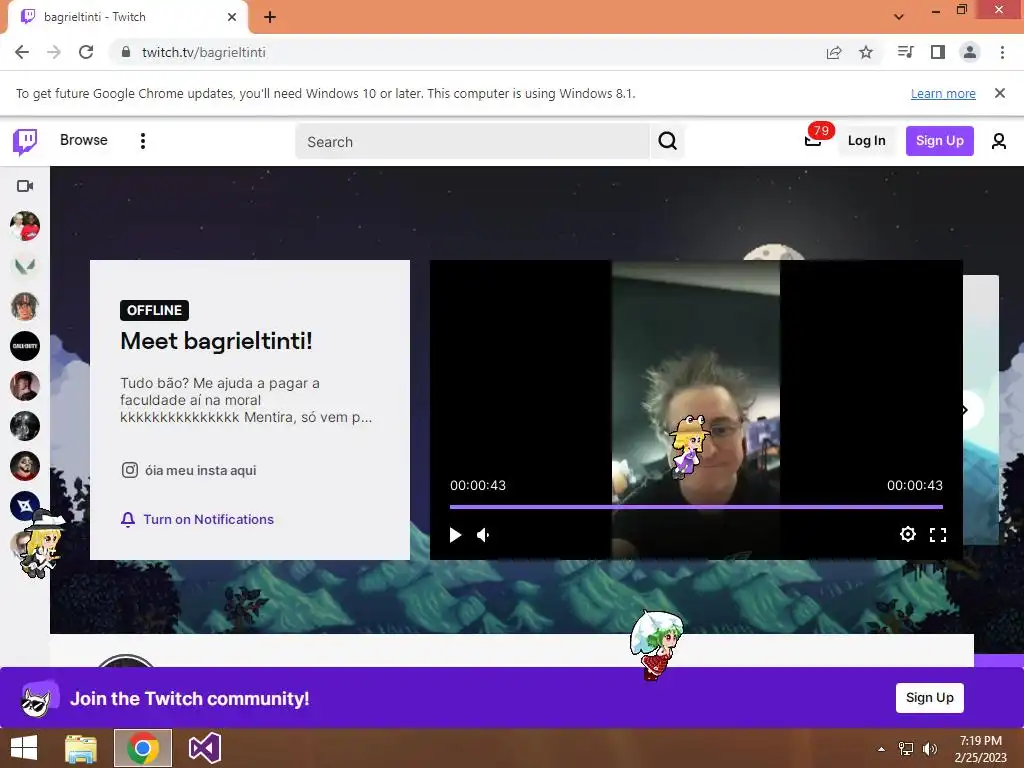
Task: Open the network icon in the system tray
Action: click(906, 749)
